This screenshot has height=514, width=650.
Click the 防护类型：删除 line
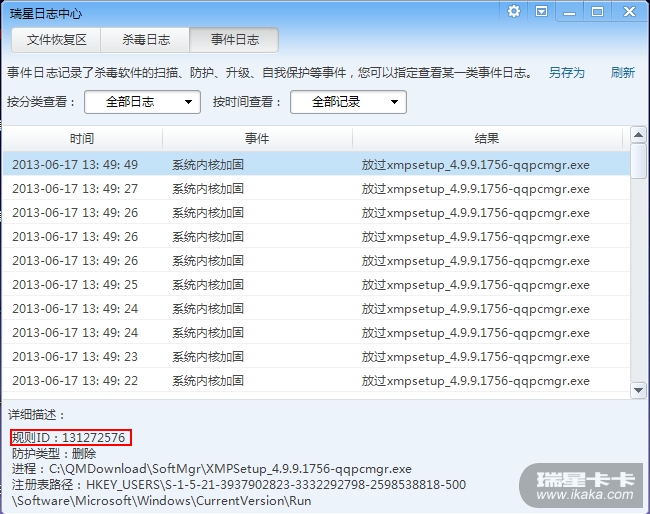(54, 453)
